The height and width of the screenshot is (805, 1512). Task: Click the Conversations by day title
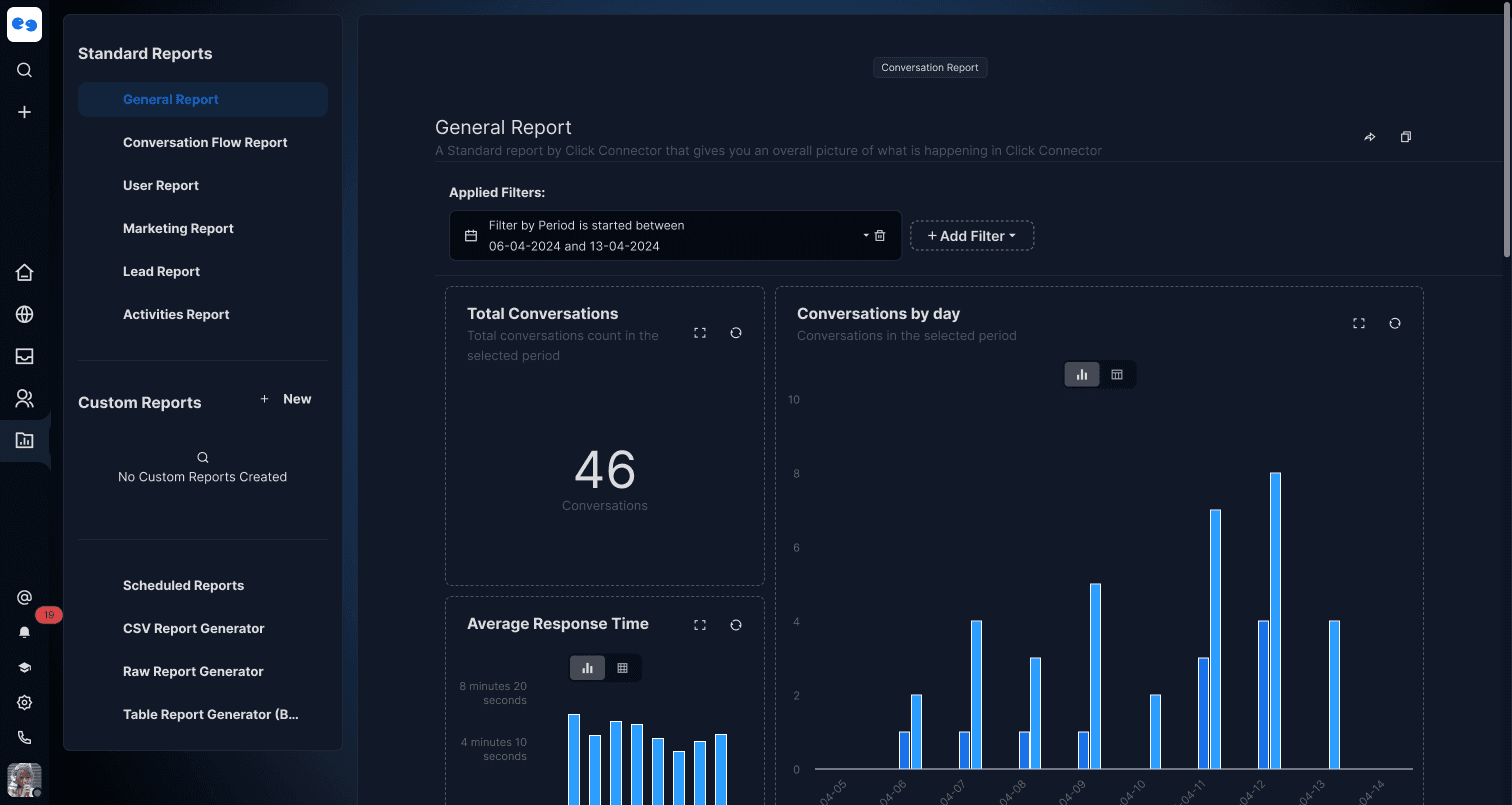tap(878, 314)
